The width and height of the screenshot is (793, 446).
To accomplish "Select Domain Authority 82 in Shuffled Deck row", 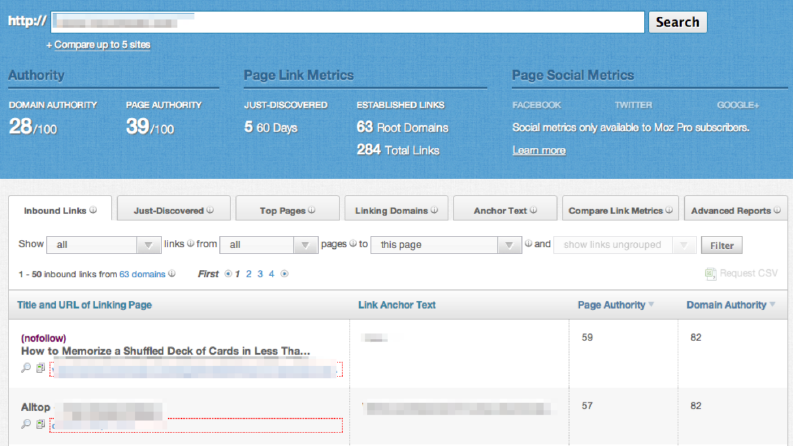I will pyautogui.click(x=696, y=337).
